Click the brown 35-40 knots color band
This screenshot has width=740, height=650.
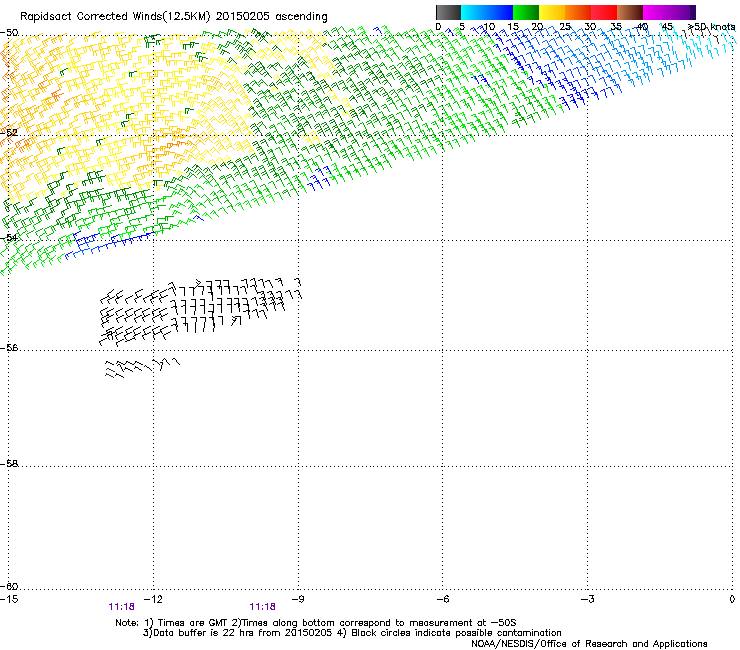point(630,12)
